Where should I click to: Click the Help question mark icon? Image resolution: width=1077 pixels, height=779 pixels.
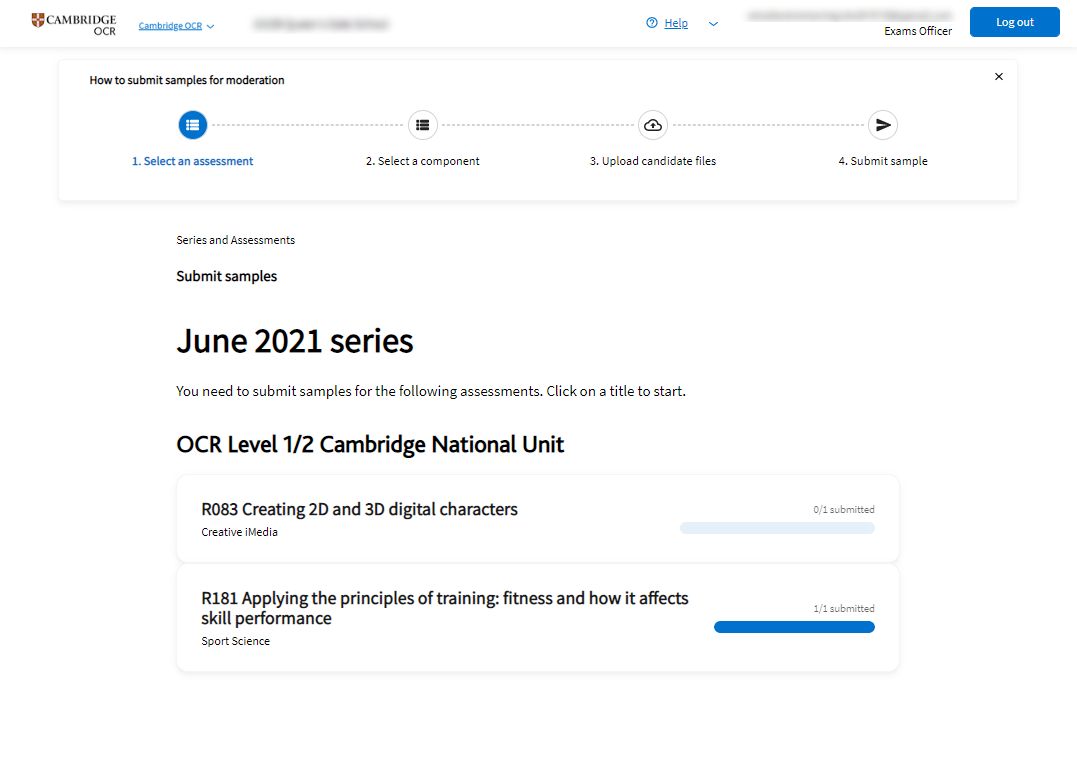(x=652, y=23)
